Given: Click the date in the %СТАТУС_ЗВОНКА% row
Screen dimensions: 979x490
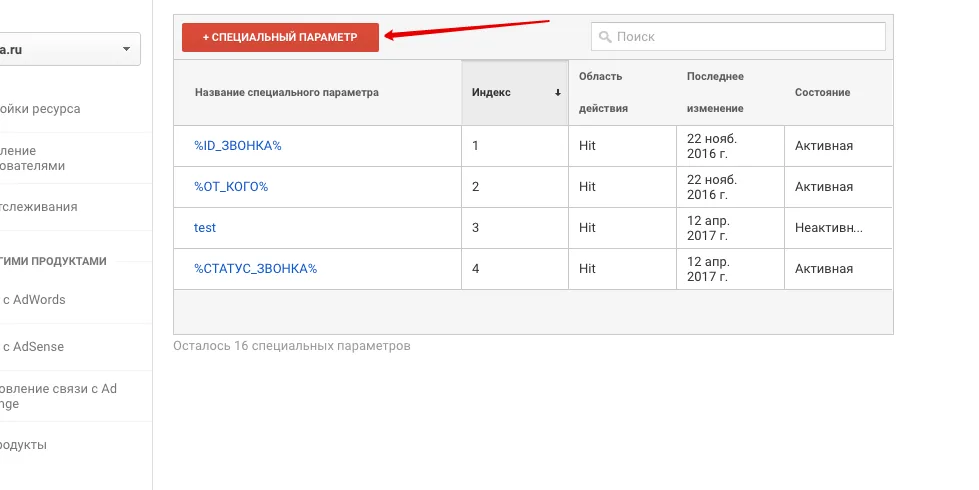Looking at the screenshot, I should [x=708, y=269].
